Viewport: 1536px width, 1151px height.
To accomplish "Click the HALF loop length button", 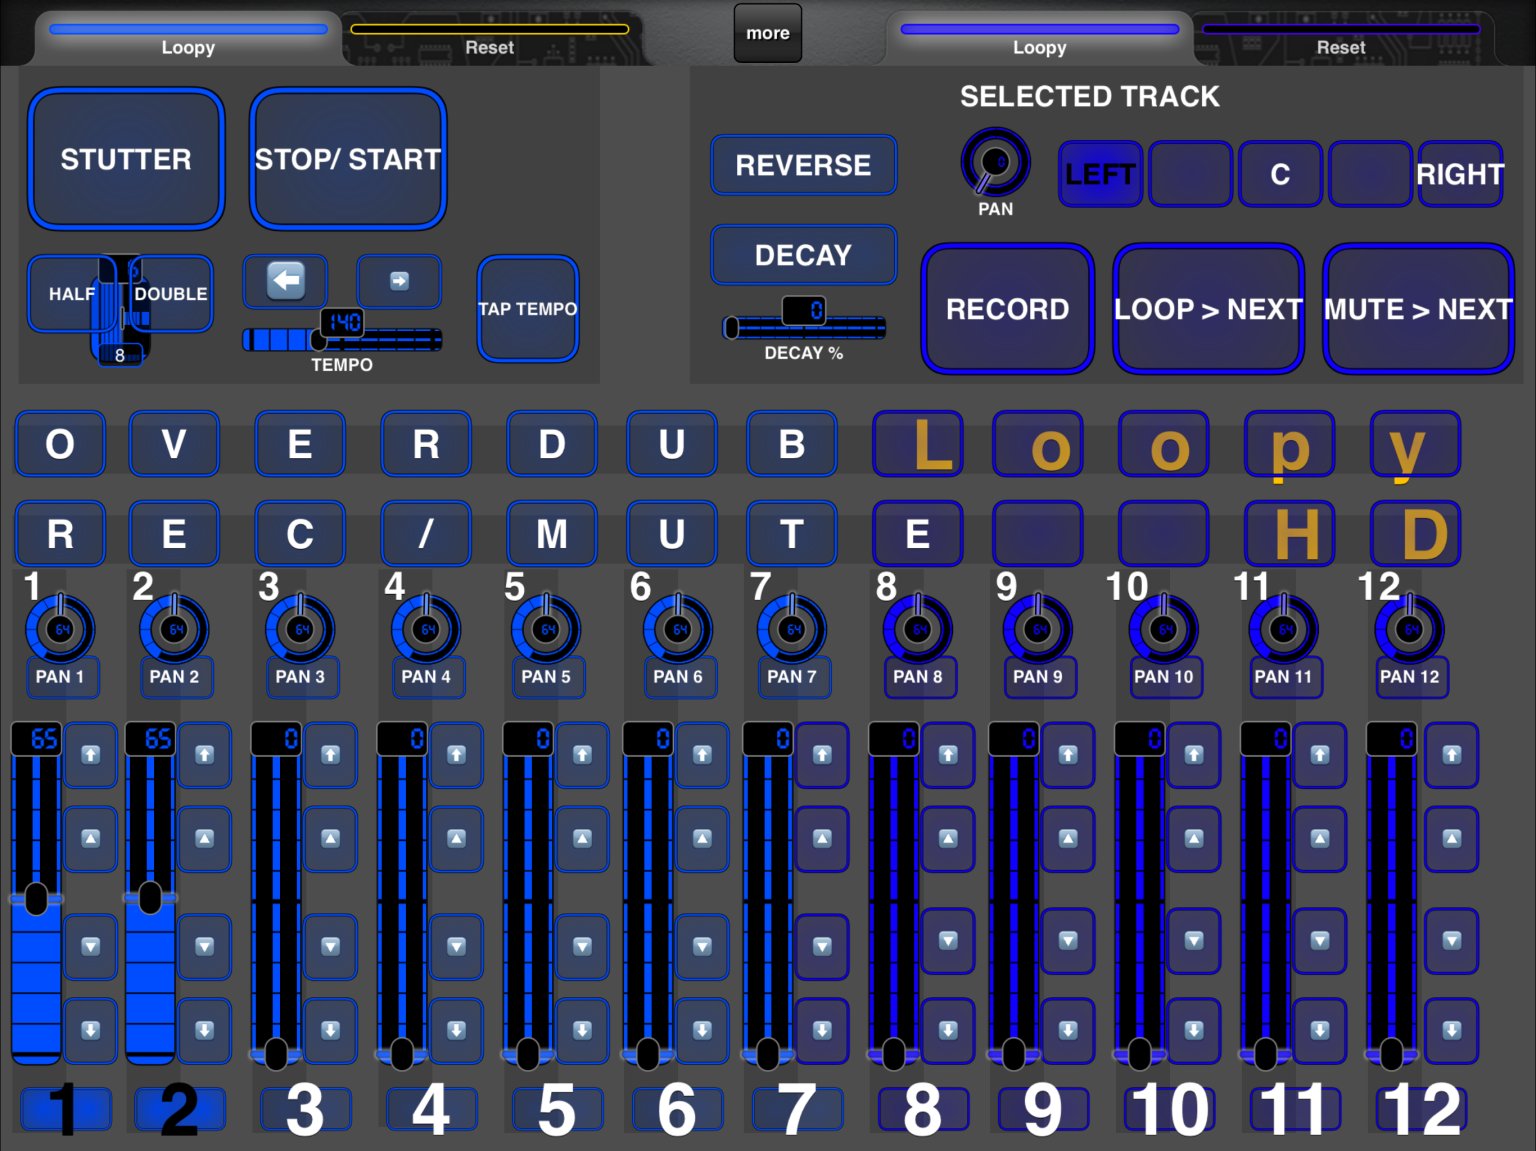I will tap(70, 294).
